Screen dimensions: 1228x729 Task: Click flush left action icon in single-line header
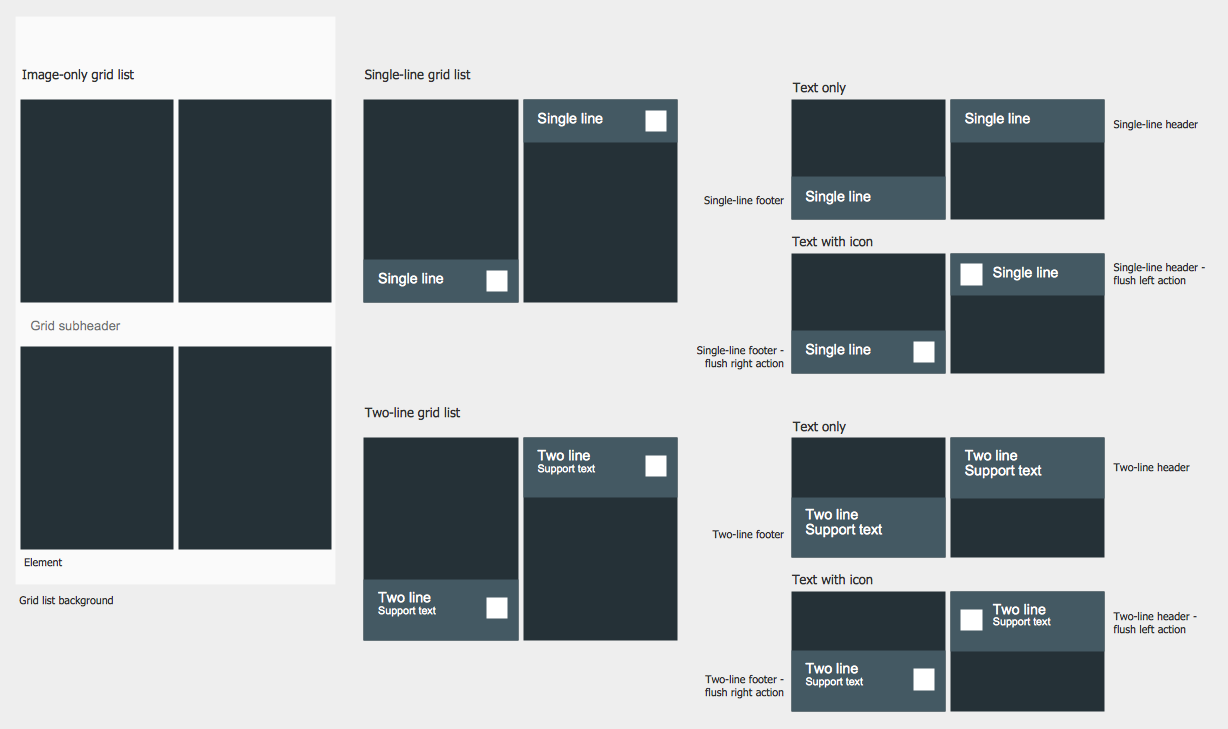pos(971,275)
